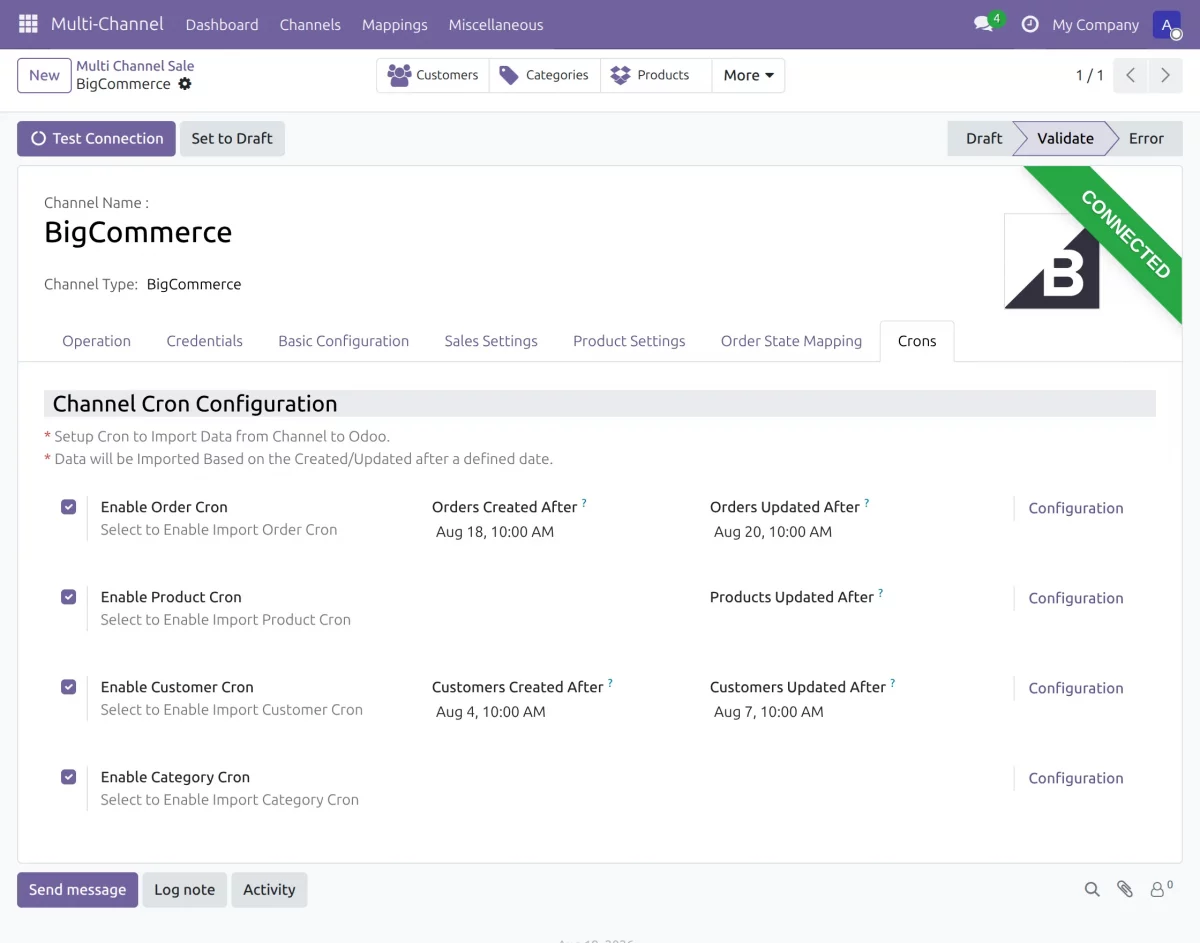Go to the previous record arrow

(x=1130, y=75)
